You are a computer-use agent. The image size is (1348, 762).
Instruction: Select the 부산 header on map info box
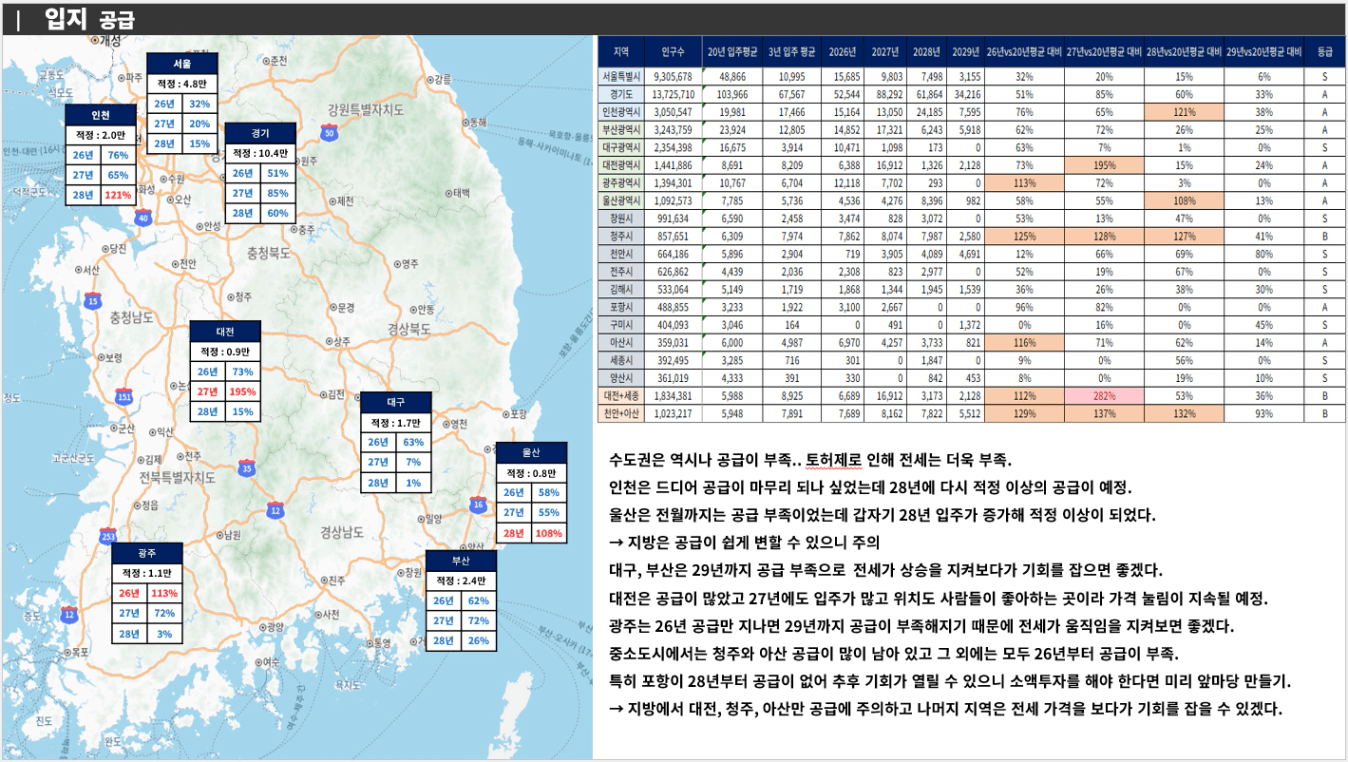(461, 560)
